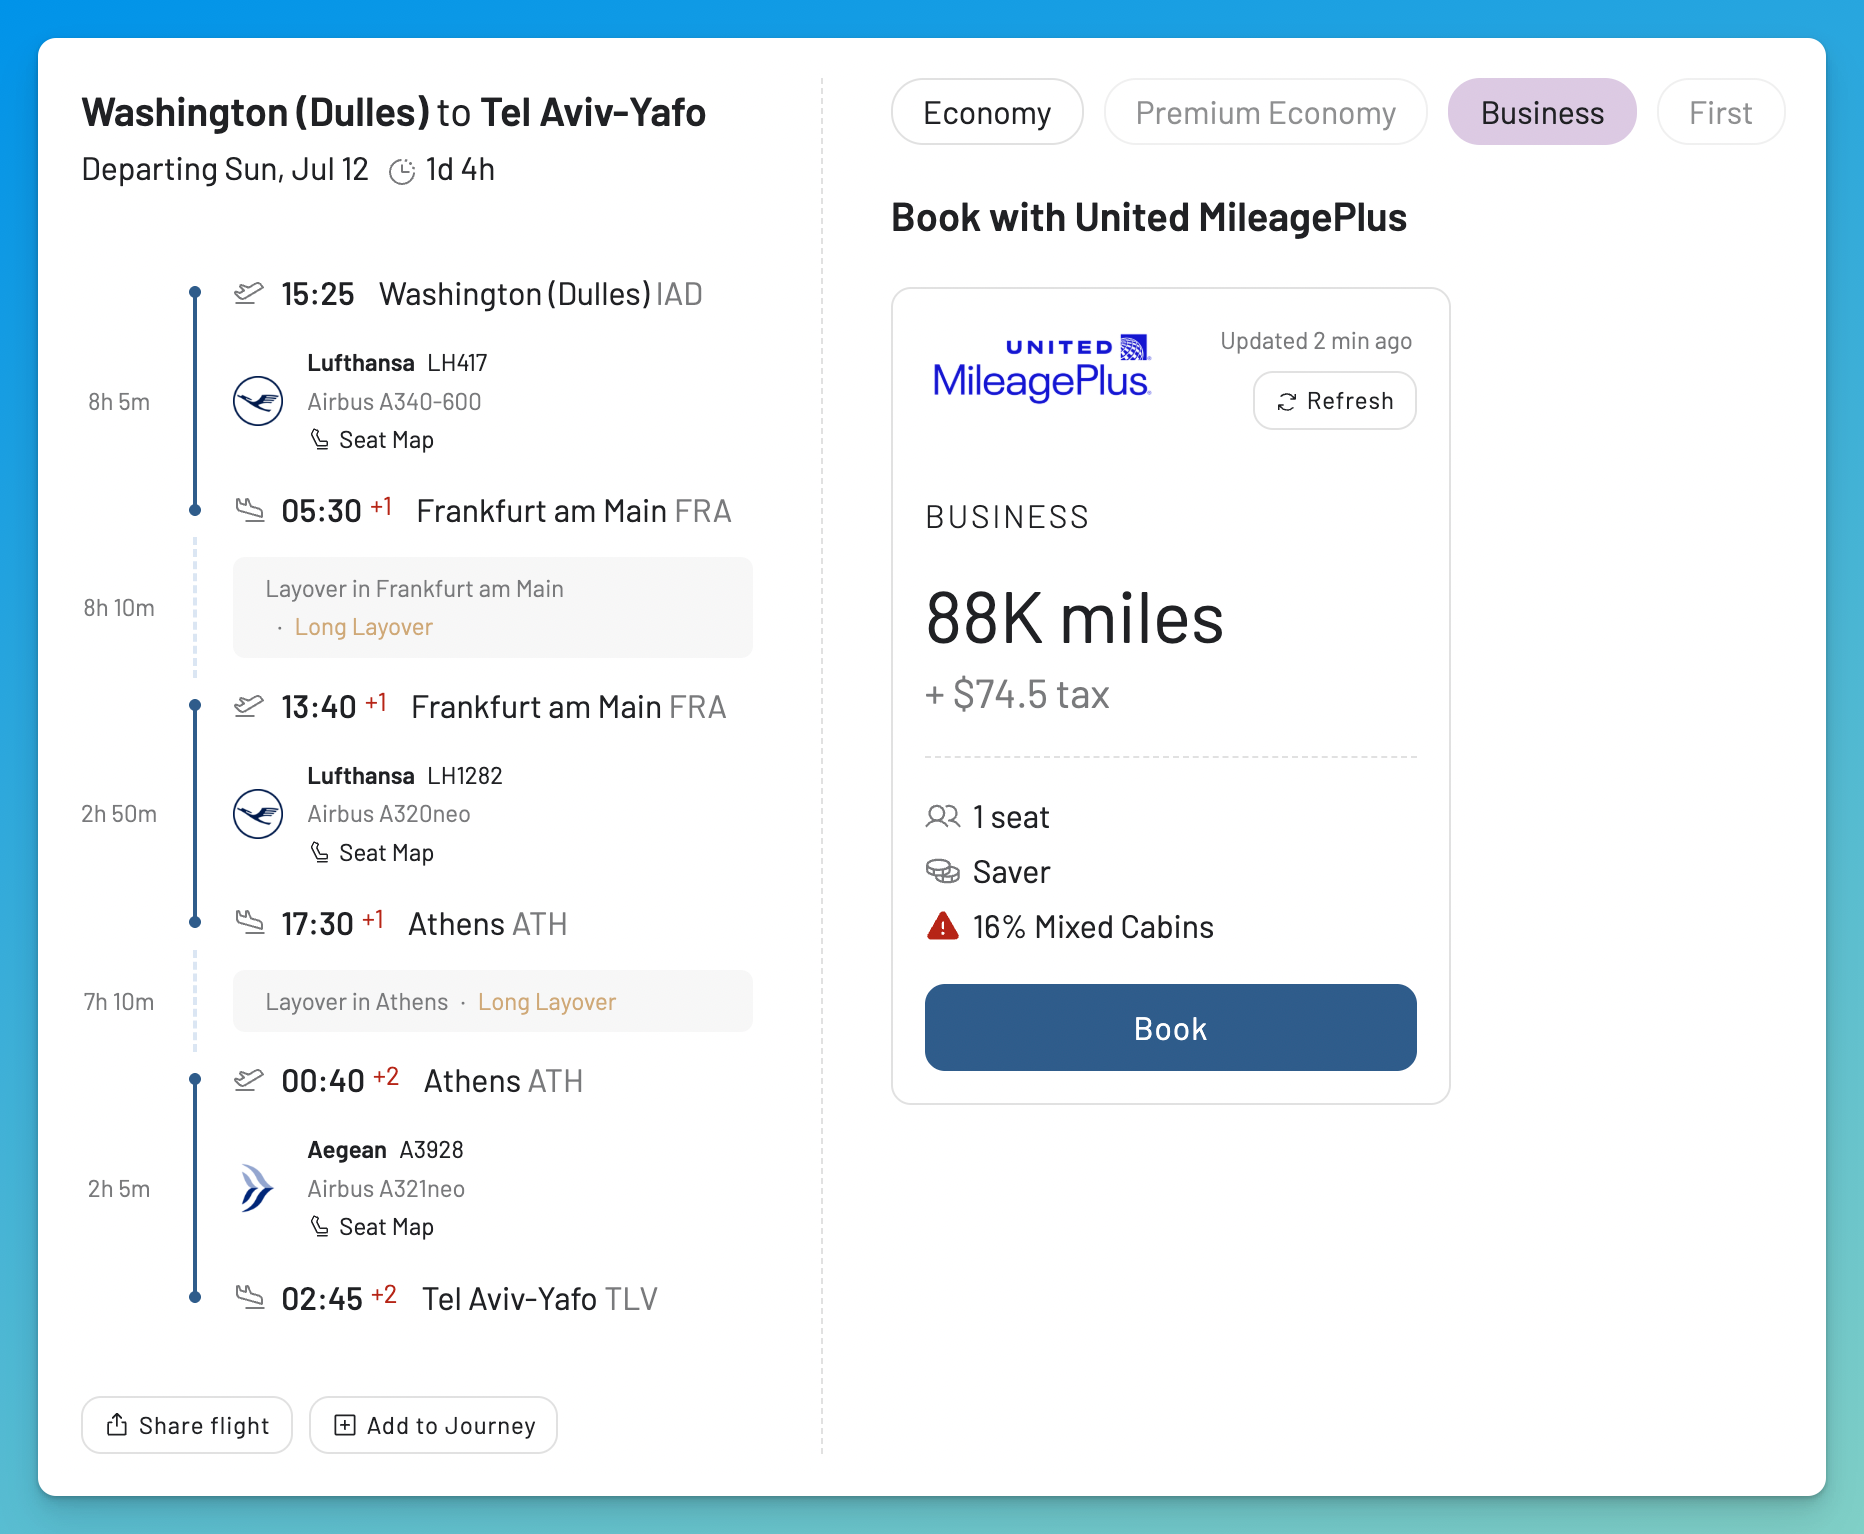Click the Long Layover label for Frankfurt

pos(363,627)
